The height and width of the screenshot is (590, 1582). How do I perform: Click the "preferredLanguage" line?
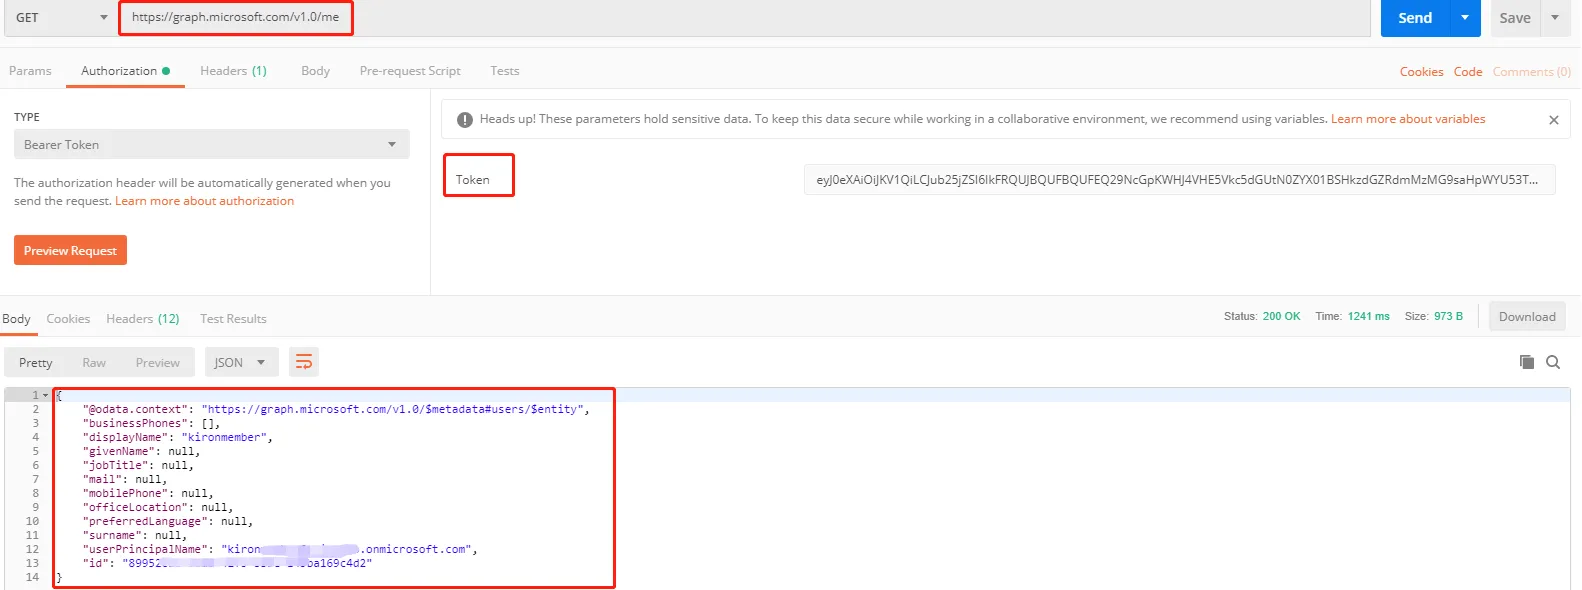pyautogui.click(x=168, y=521)
